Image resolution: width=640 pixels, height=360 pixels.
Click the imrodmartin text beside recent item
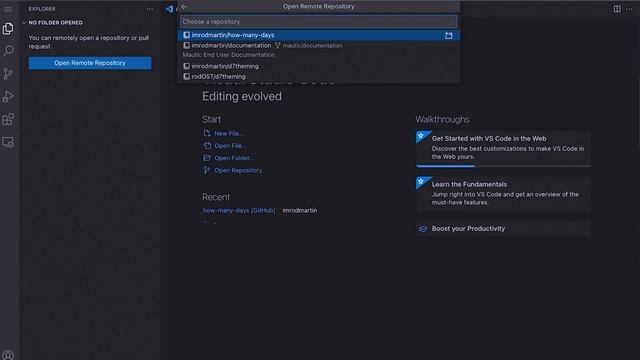tap(300, 210)
